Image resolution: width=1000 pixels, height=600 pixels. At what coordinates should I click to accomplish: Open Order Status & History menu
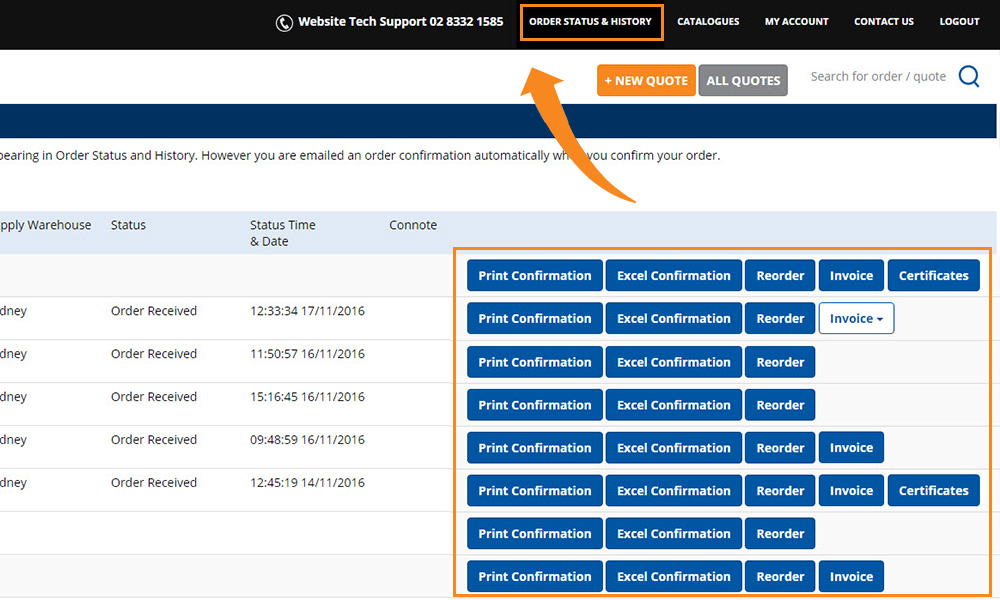pyautogui.click(x=590, y=22)
